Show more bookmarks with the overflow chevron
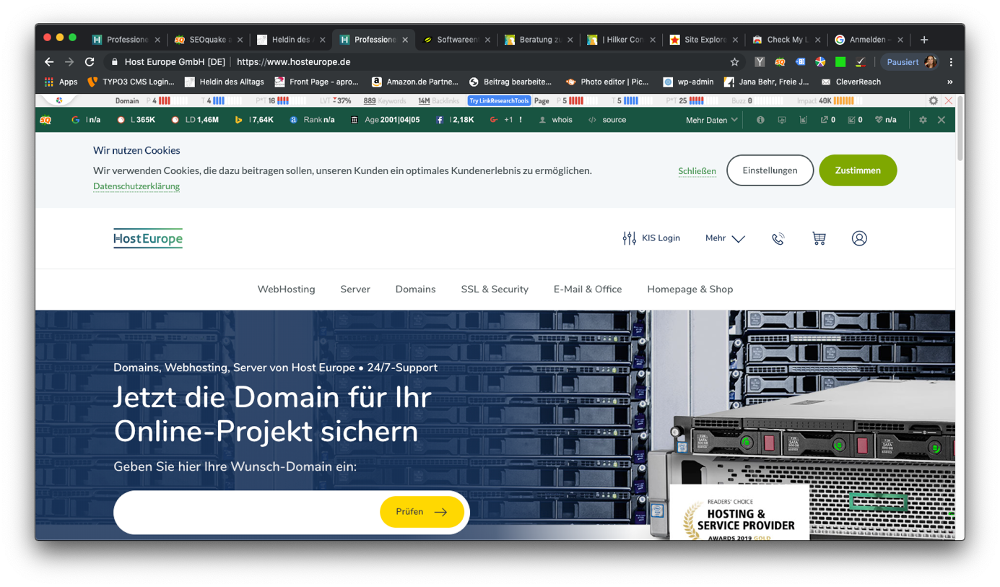Image resolution: width=1000 pixels, height=587 pixels. 950,82
